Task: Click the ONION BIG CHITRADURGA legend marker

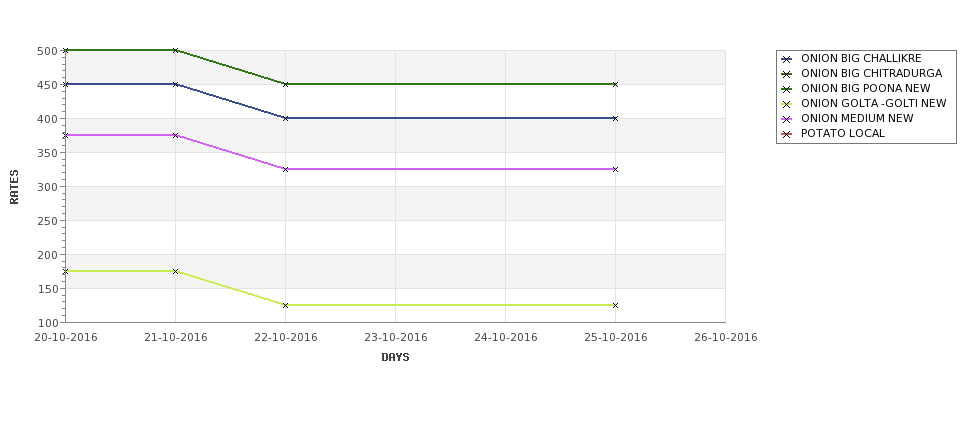Action: (787, 74)
